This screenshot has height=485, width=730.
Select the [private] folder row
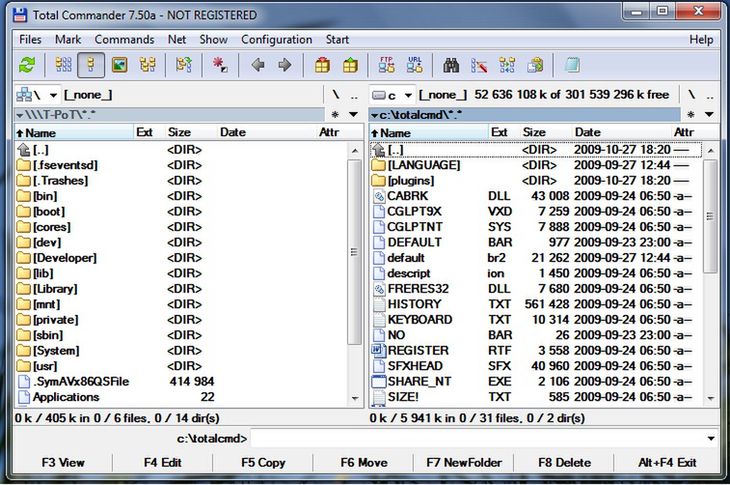182,320
